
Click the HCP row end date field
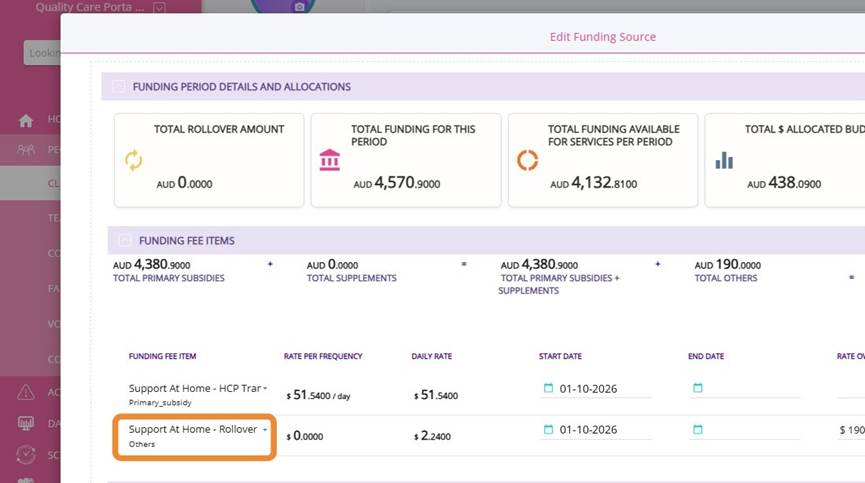coord(744,388)
